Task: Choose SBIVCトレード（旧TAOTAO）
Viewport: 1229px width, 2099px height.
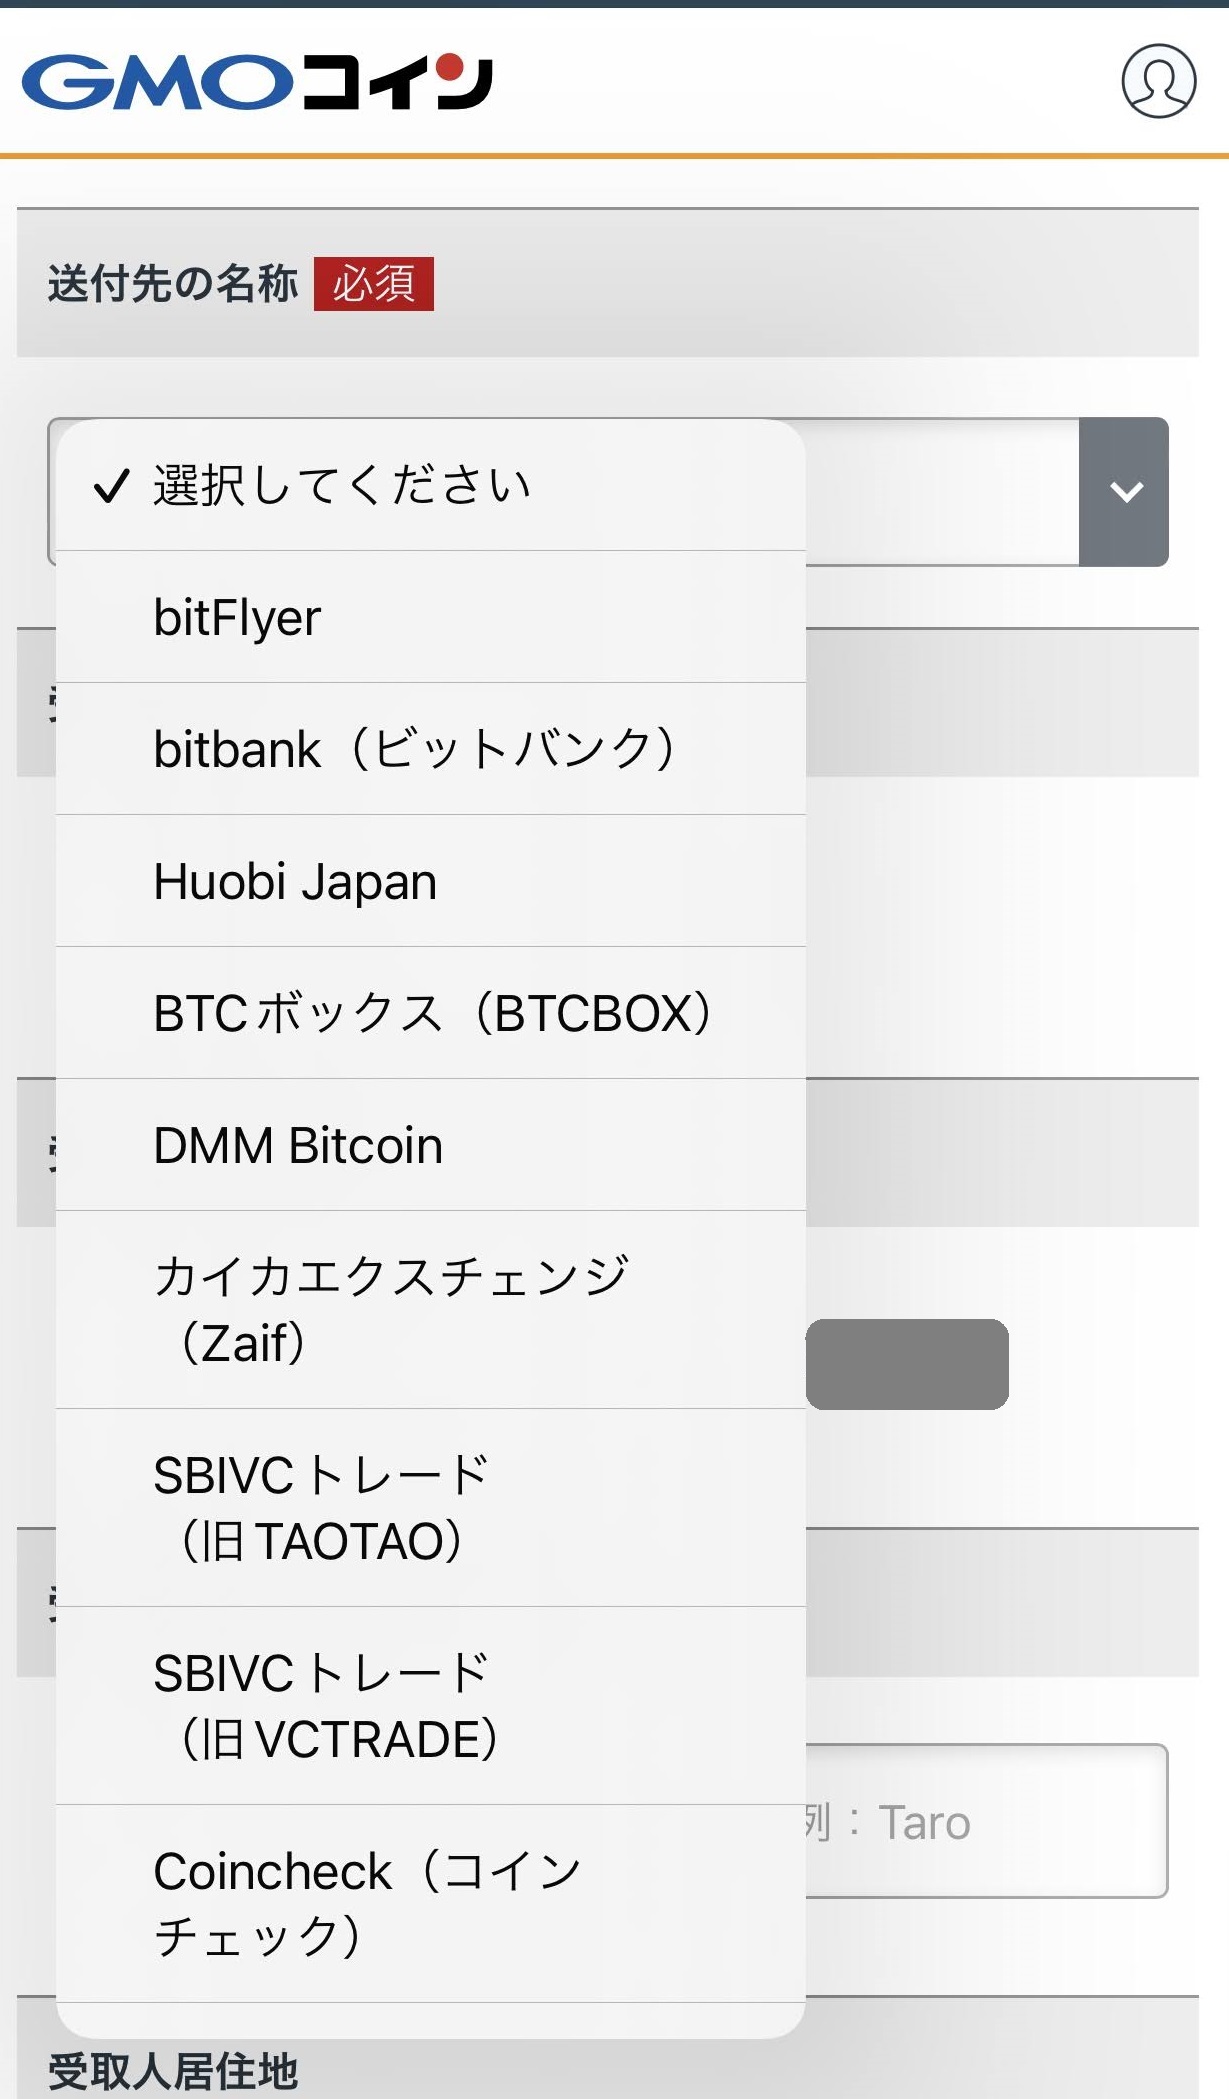Action: pos(318,1506)
